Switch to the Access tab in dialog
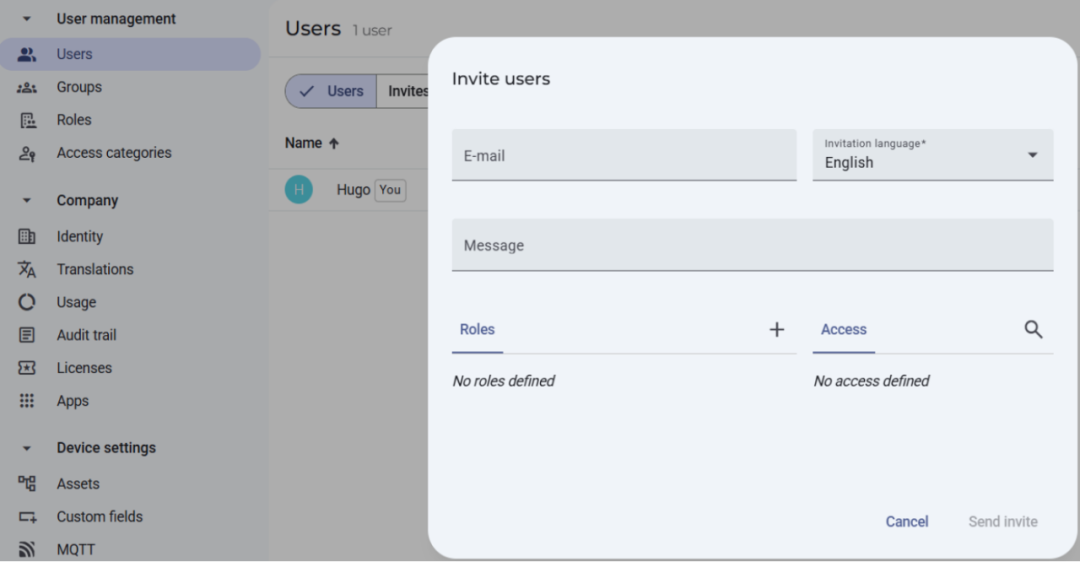This screenshot has height=562, width=1080. click(843, 330)
